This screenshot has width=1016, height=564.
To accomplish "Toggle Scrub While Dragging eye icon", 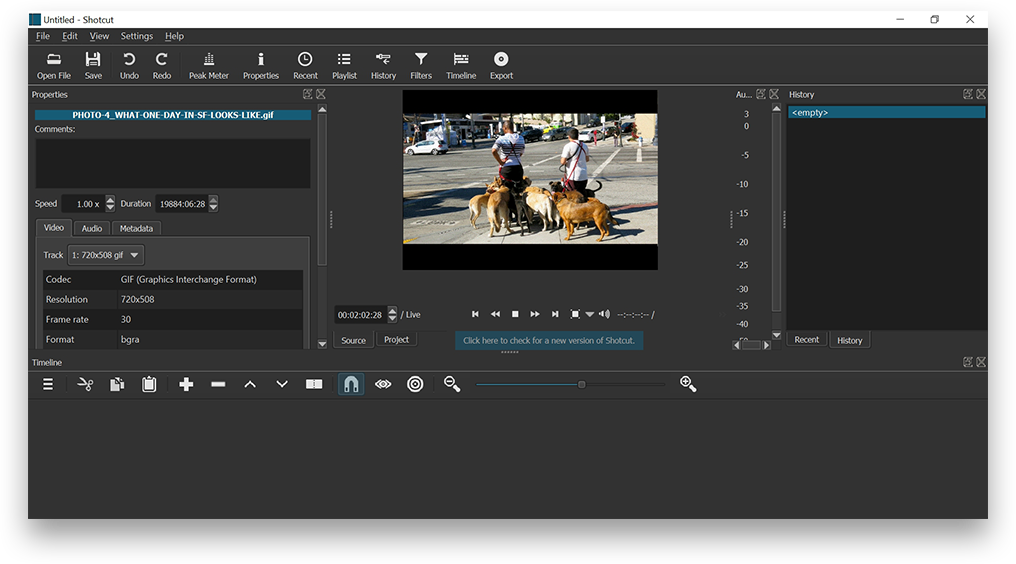I will 383,384.
